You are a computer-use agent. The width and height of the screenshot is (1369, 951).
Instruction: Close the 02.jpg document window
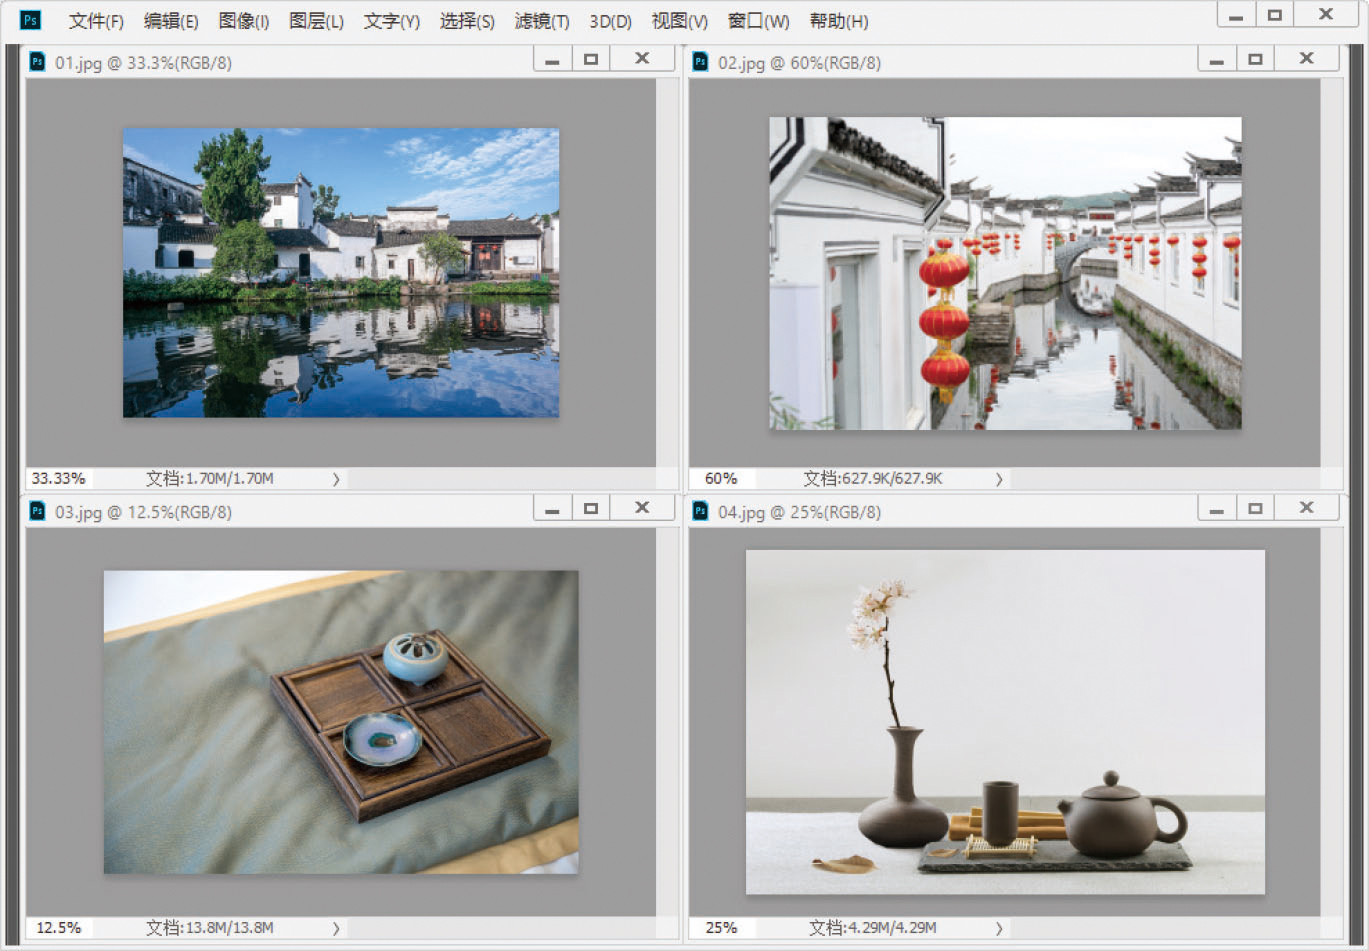pyautogui.click(x=1306, y=59)
